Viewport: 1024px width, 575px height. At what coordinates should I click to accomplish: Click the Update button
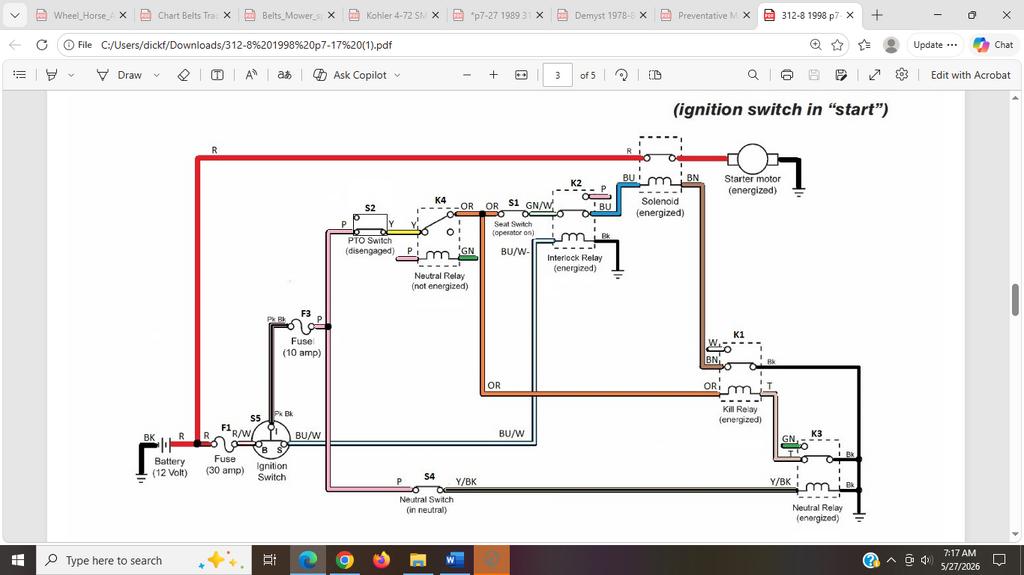coord(935,45)
